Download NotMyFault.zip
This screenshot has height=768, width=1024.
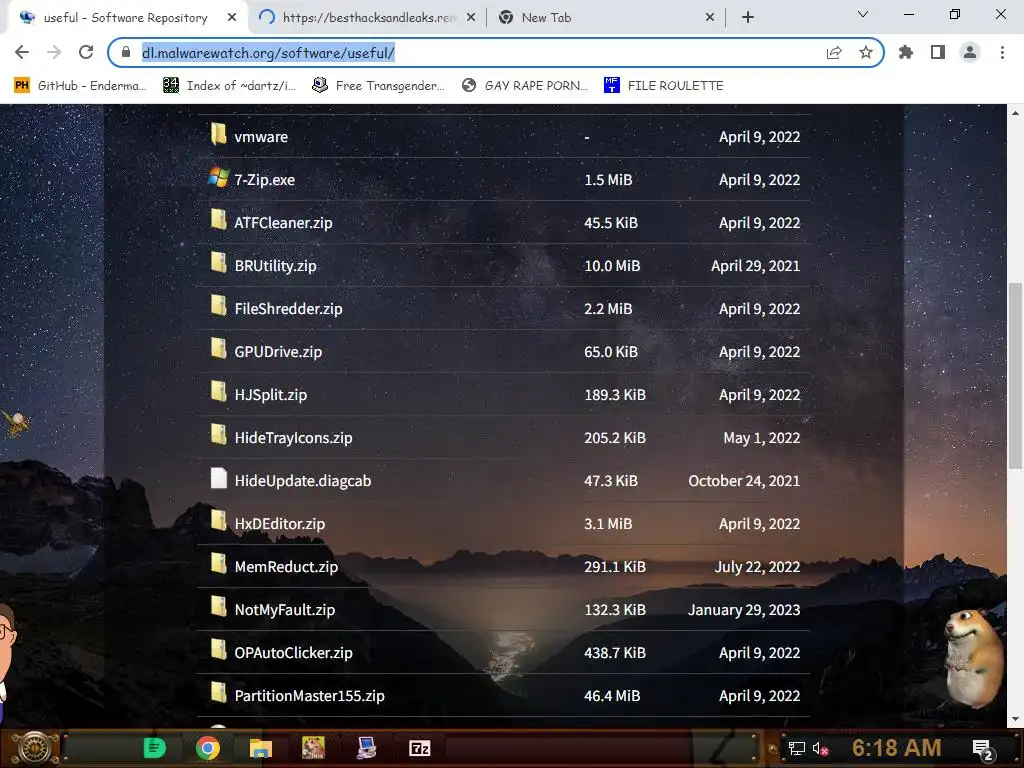285,610
